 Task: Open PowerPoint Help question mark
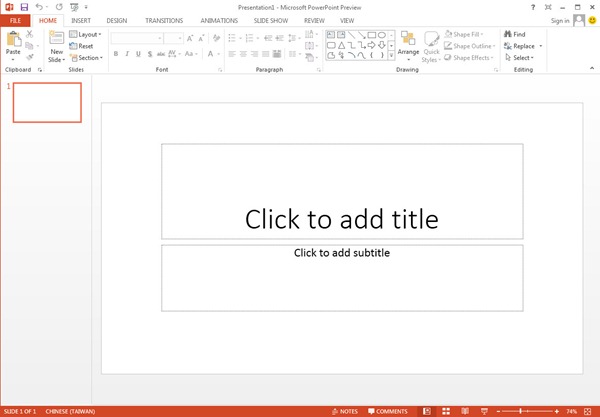pos(532,7)
